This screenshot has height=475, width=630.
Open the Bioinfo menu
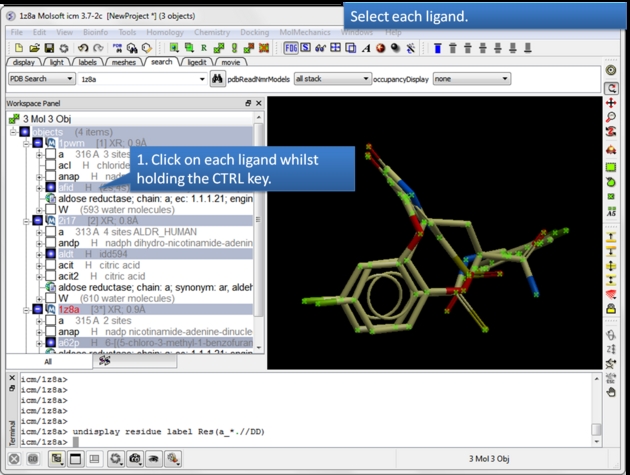pyautogui.click(x=95, y=32)
